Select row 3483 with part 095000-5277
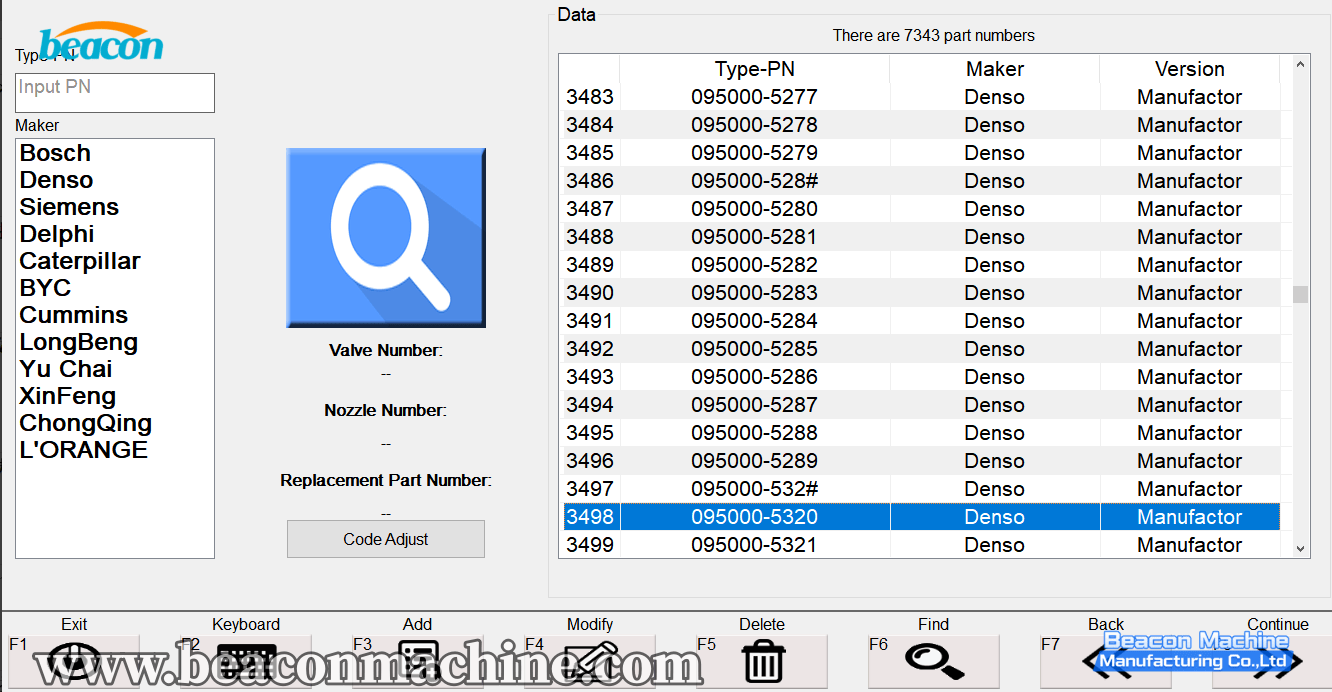 [x=754, y=97]
